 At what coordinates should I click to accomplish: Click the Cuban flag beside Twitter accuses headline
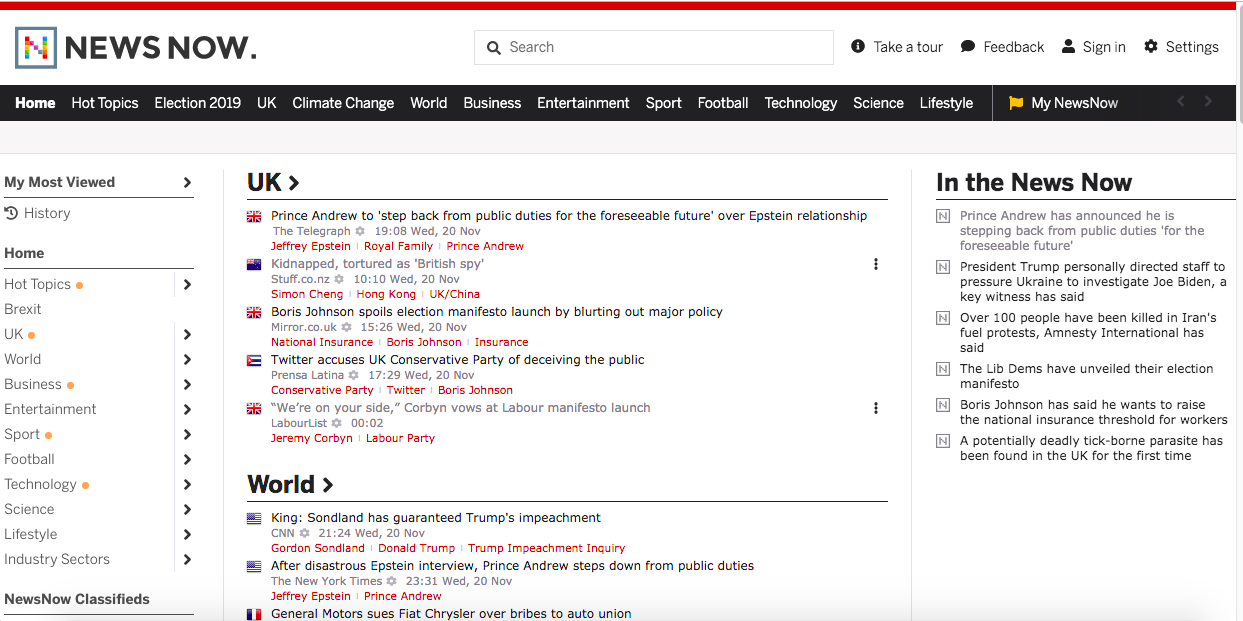[x=254, y=360]
